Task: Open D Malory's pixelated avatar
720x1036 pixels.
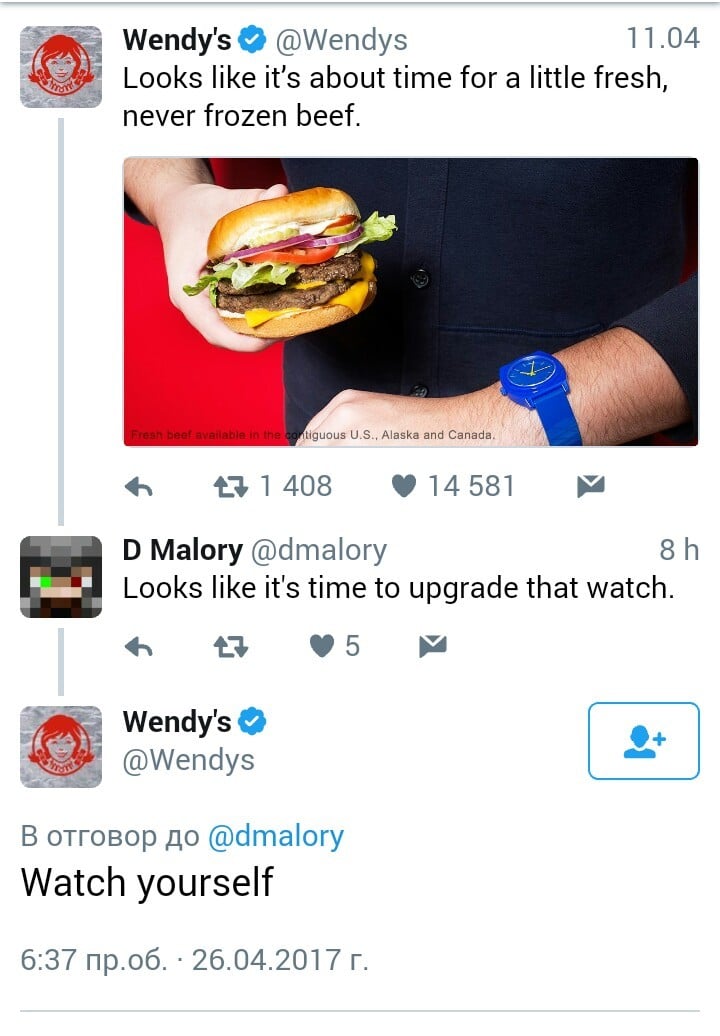Action: click(x=61, y=577)
